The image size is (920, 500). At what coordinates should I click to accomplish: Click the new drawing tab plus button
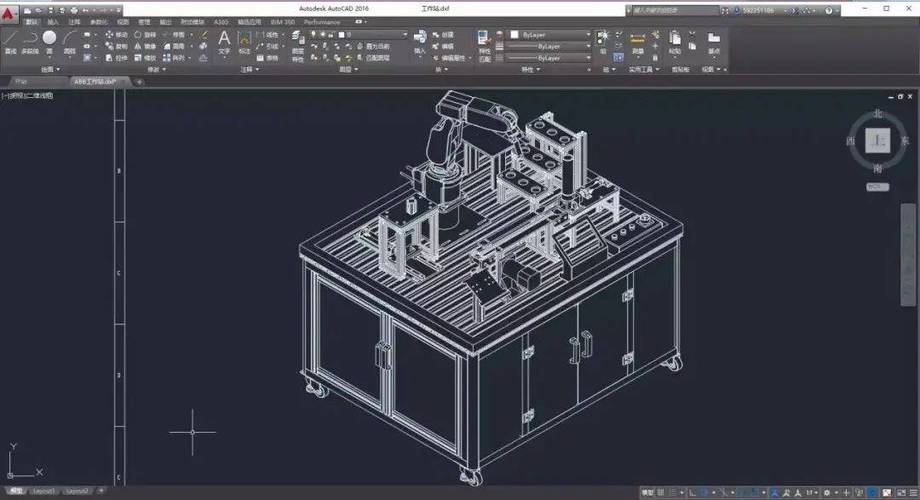(x=140, y=82)
